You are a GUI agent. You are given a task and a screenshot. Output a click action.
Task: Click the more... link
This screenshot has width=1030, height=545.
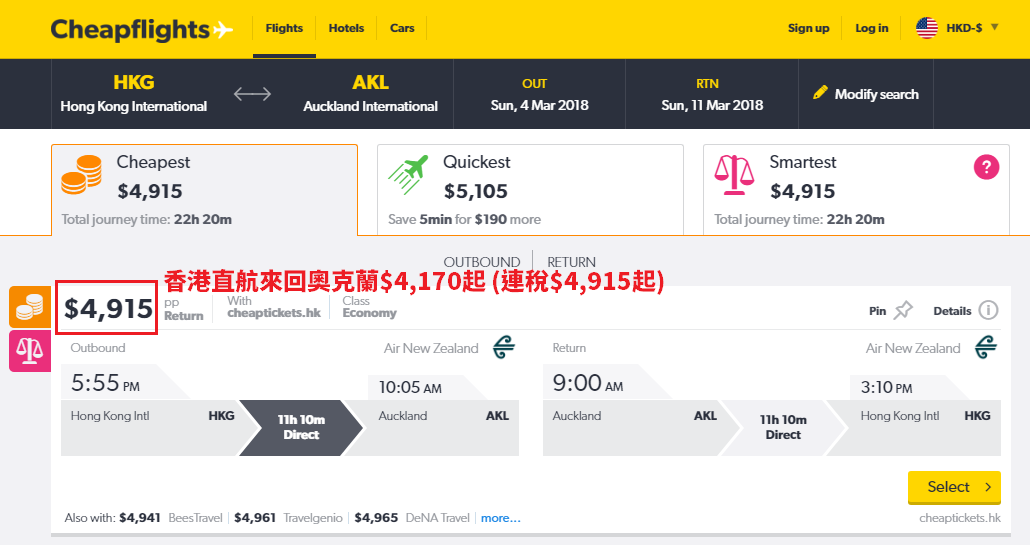coord(501,518)
